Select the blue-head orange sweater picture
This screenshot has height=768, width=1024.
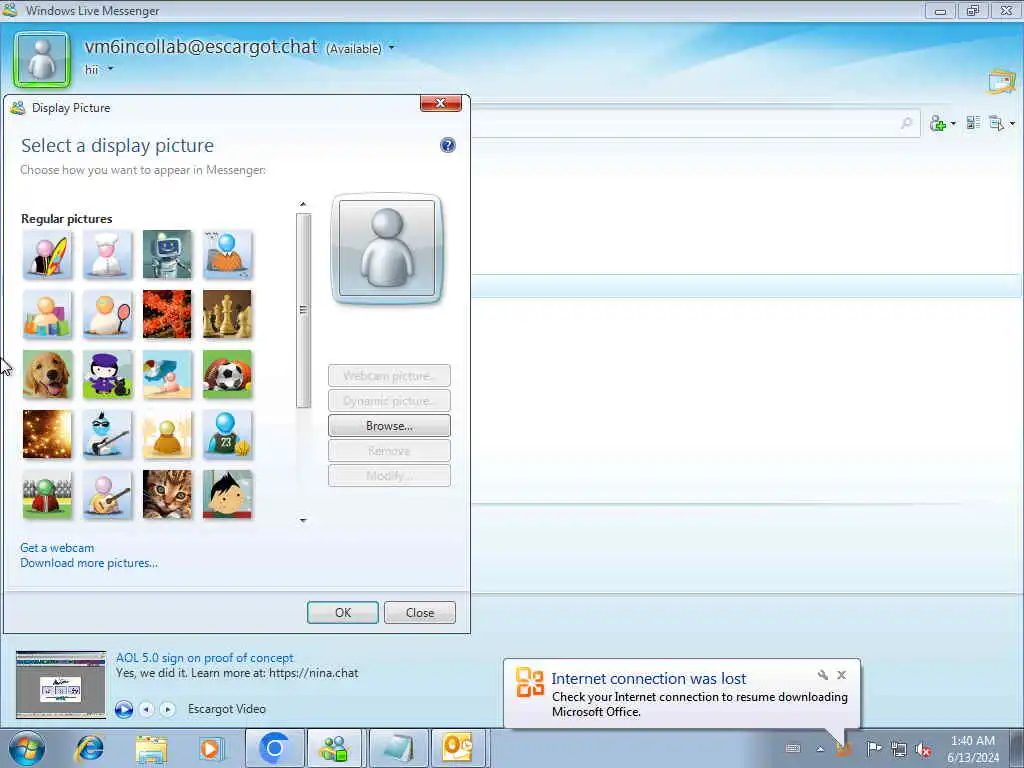[227, 255]
